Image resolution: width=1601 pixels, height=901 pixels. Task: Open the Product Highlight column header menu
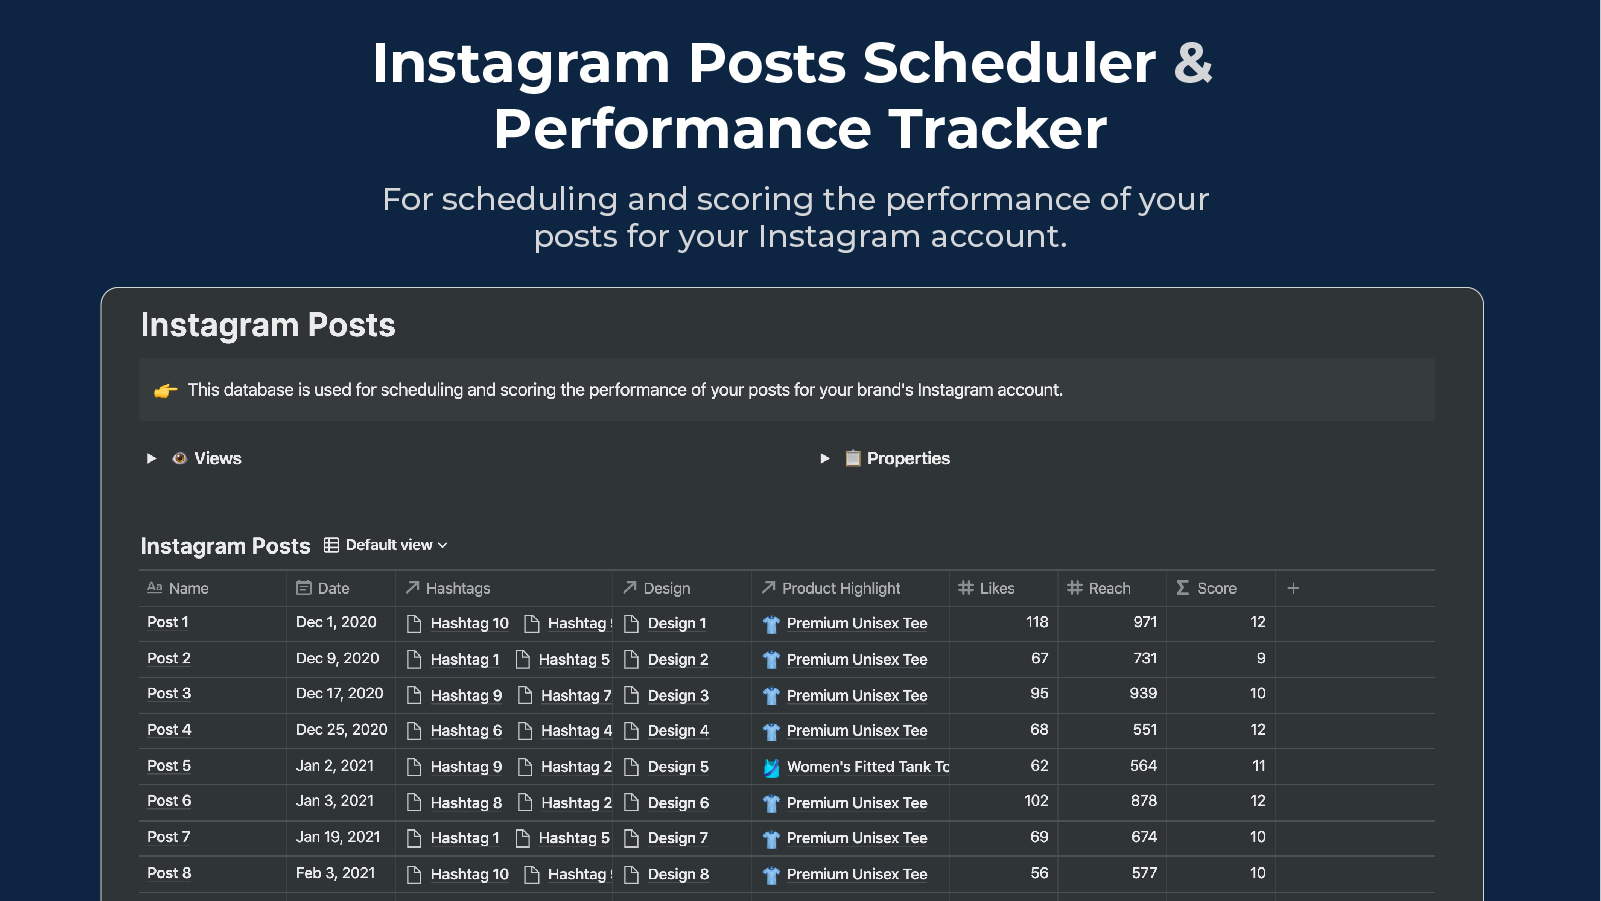click(842, 588)
